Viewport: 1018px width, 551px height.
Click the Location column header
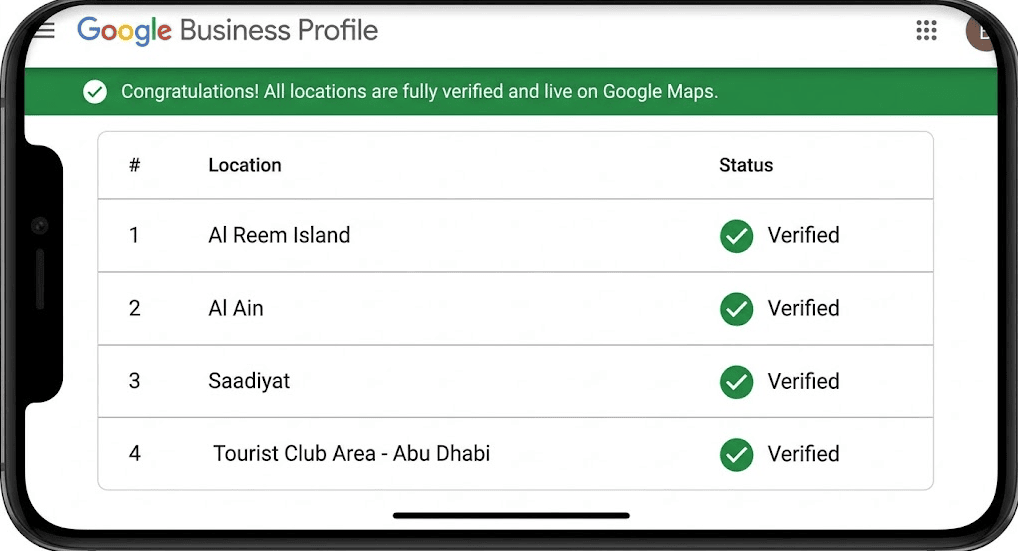pyautogui.click(x=245, y=165)
